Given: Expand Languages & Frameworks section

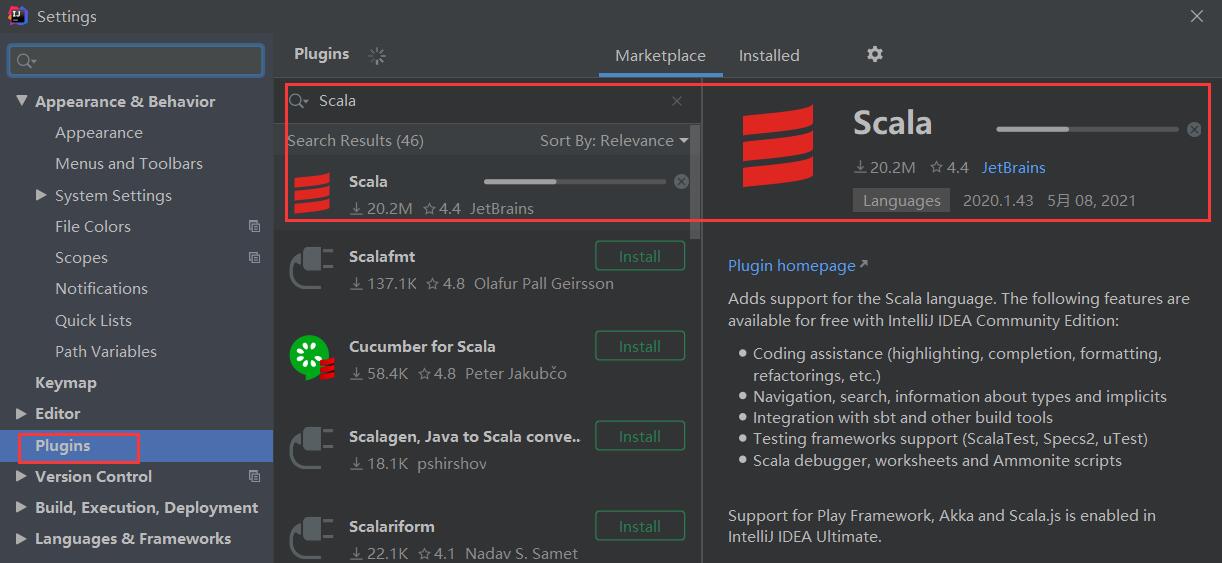Looking at the screenshot, I should point(22,538).
